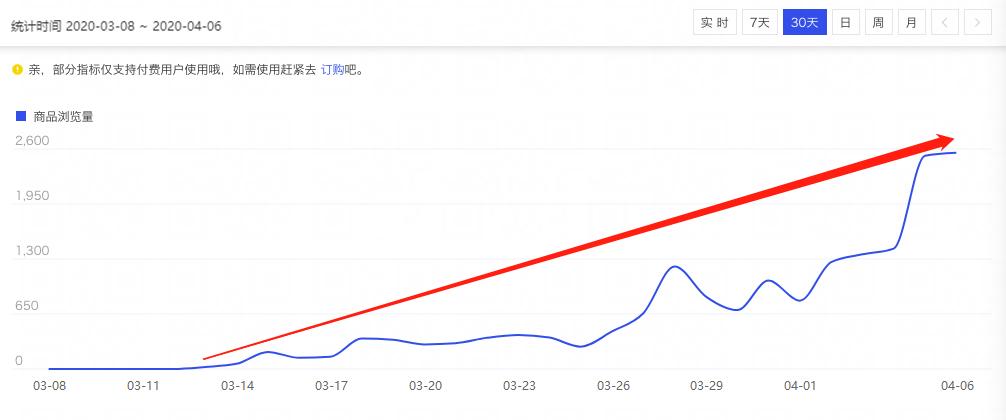Click the next period arrow button

pyautogui.click(x=976, y=22)
